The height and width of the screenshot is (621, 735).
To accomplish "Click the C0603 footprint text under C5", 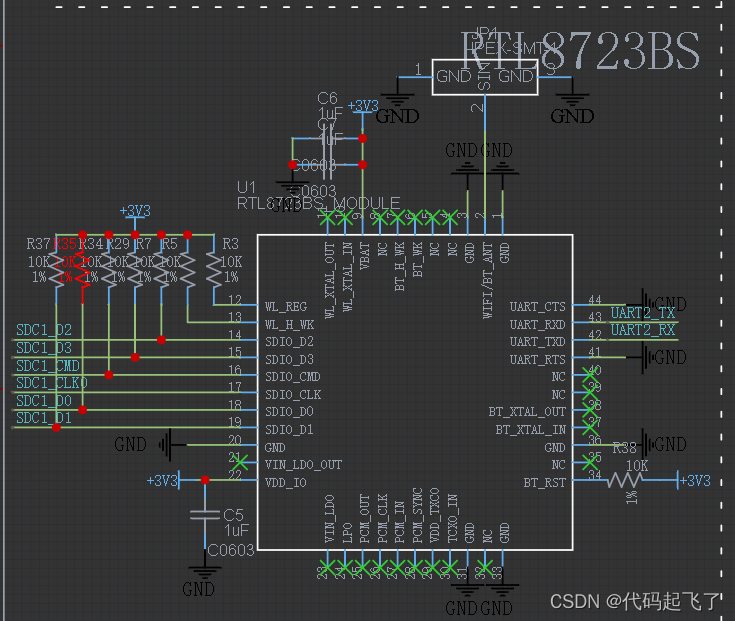I will (x=231, y=550).
